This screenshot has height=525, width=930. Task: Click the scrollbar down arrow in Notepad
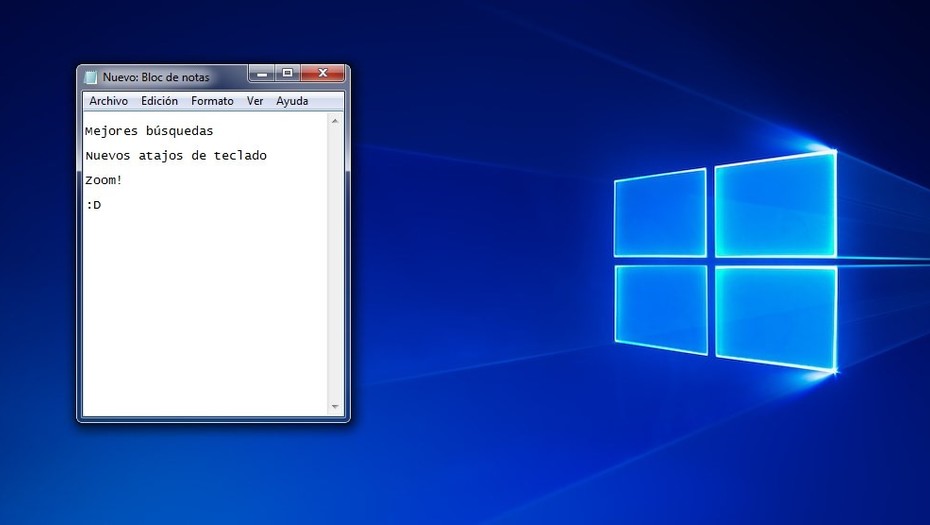click(335, 407)
